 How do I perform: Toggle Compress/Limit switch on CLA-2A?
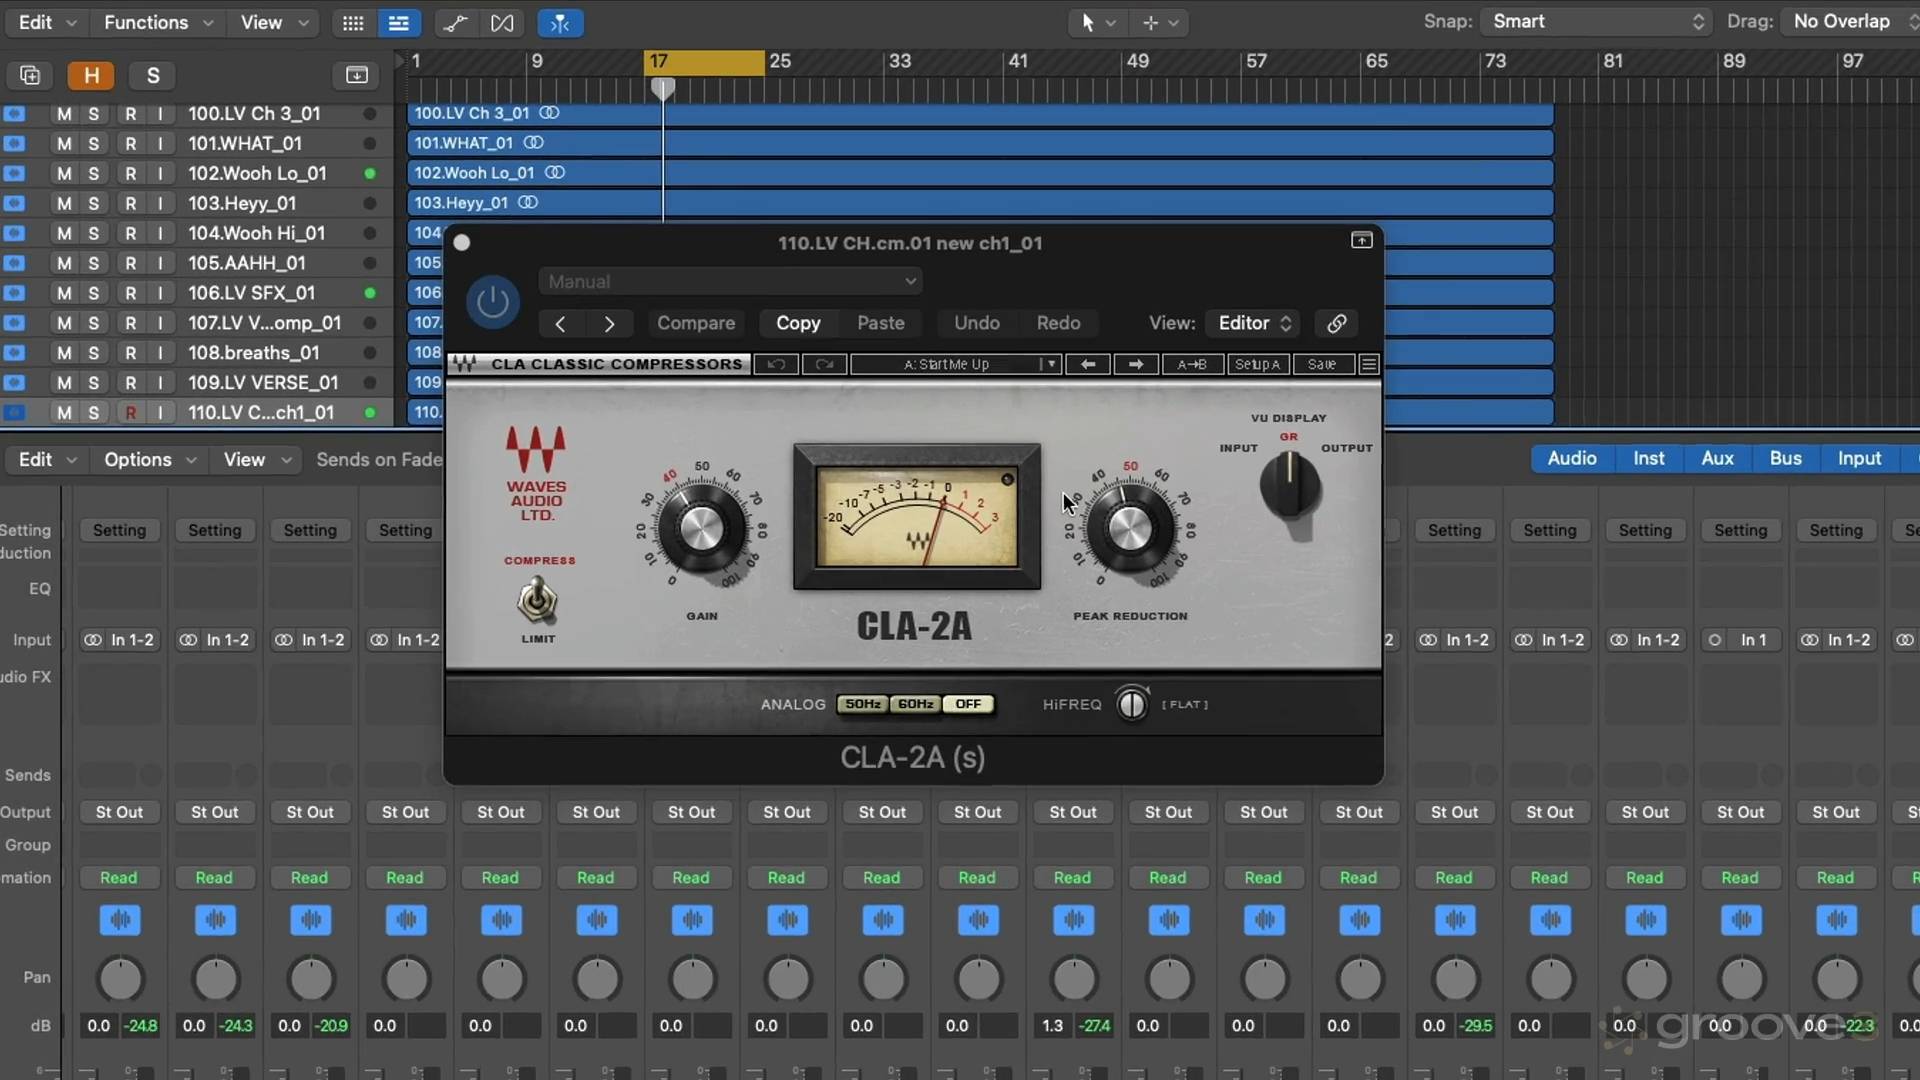537,600
